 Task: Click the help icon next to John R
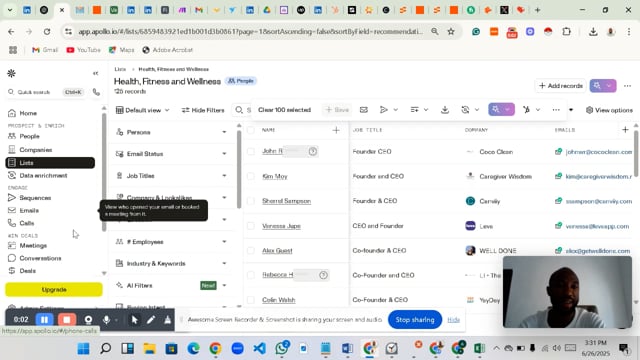coord(313,151)
